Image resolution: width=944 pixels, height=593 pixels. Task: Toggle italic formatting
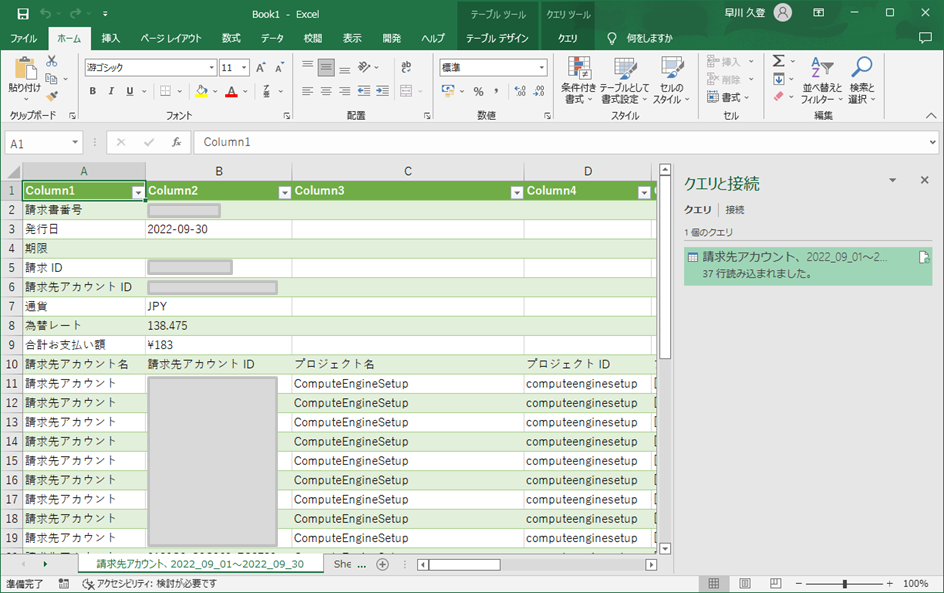(x=111, y=91)
